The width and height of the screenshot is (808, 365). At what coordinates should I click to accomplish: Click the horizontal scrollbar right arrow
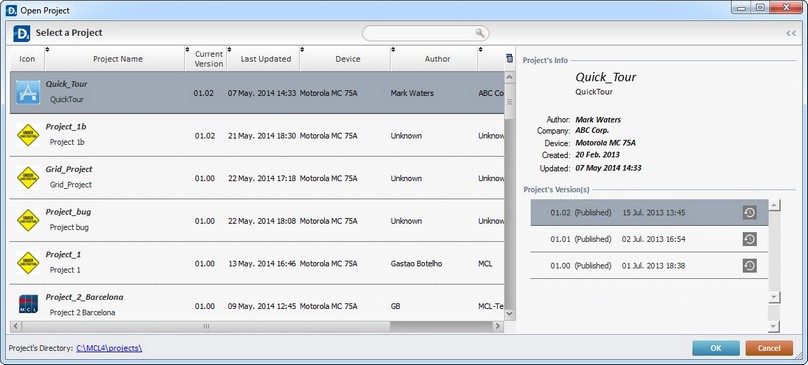click(498, 326)
